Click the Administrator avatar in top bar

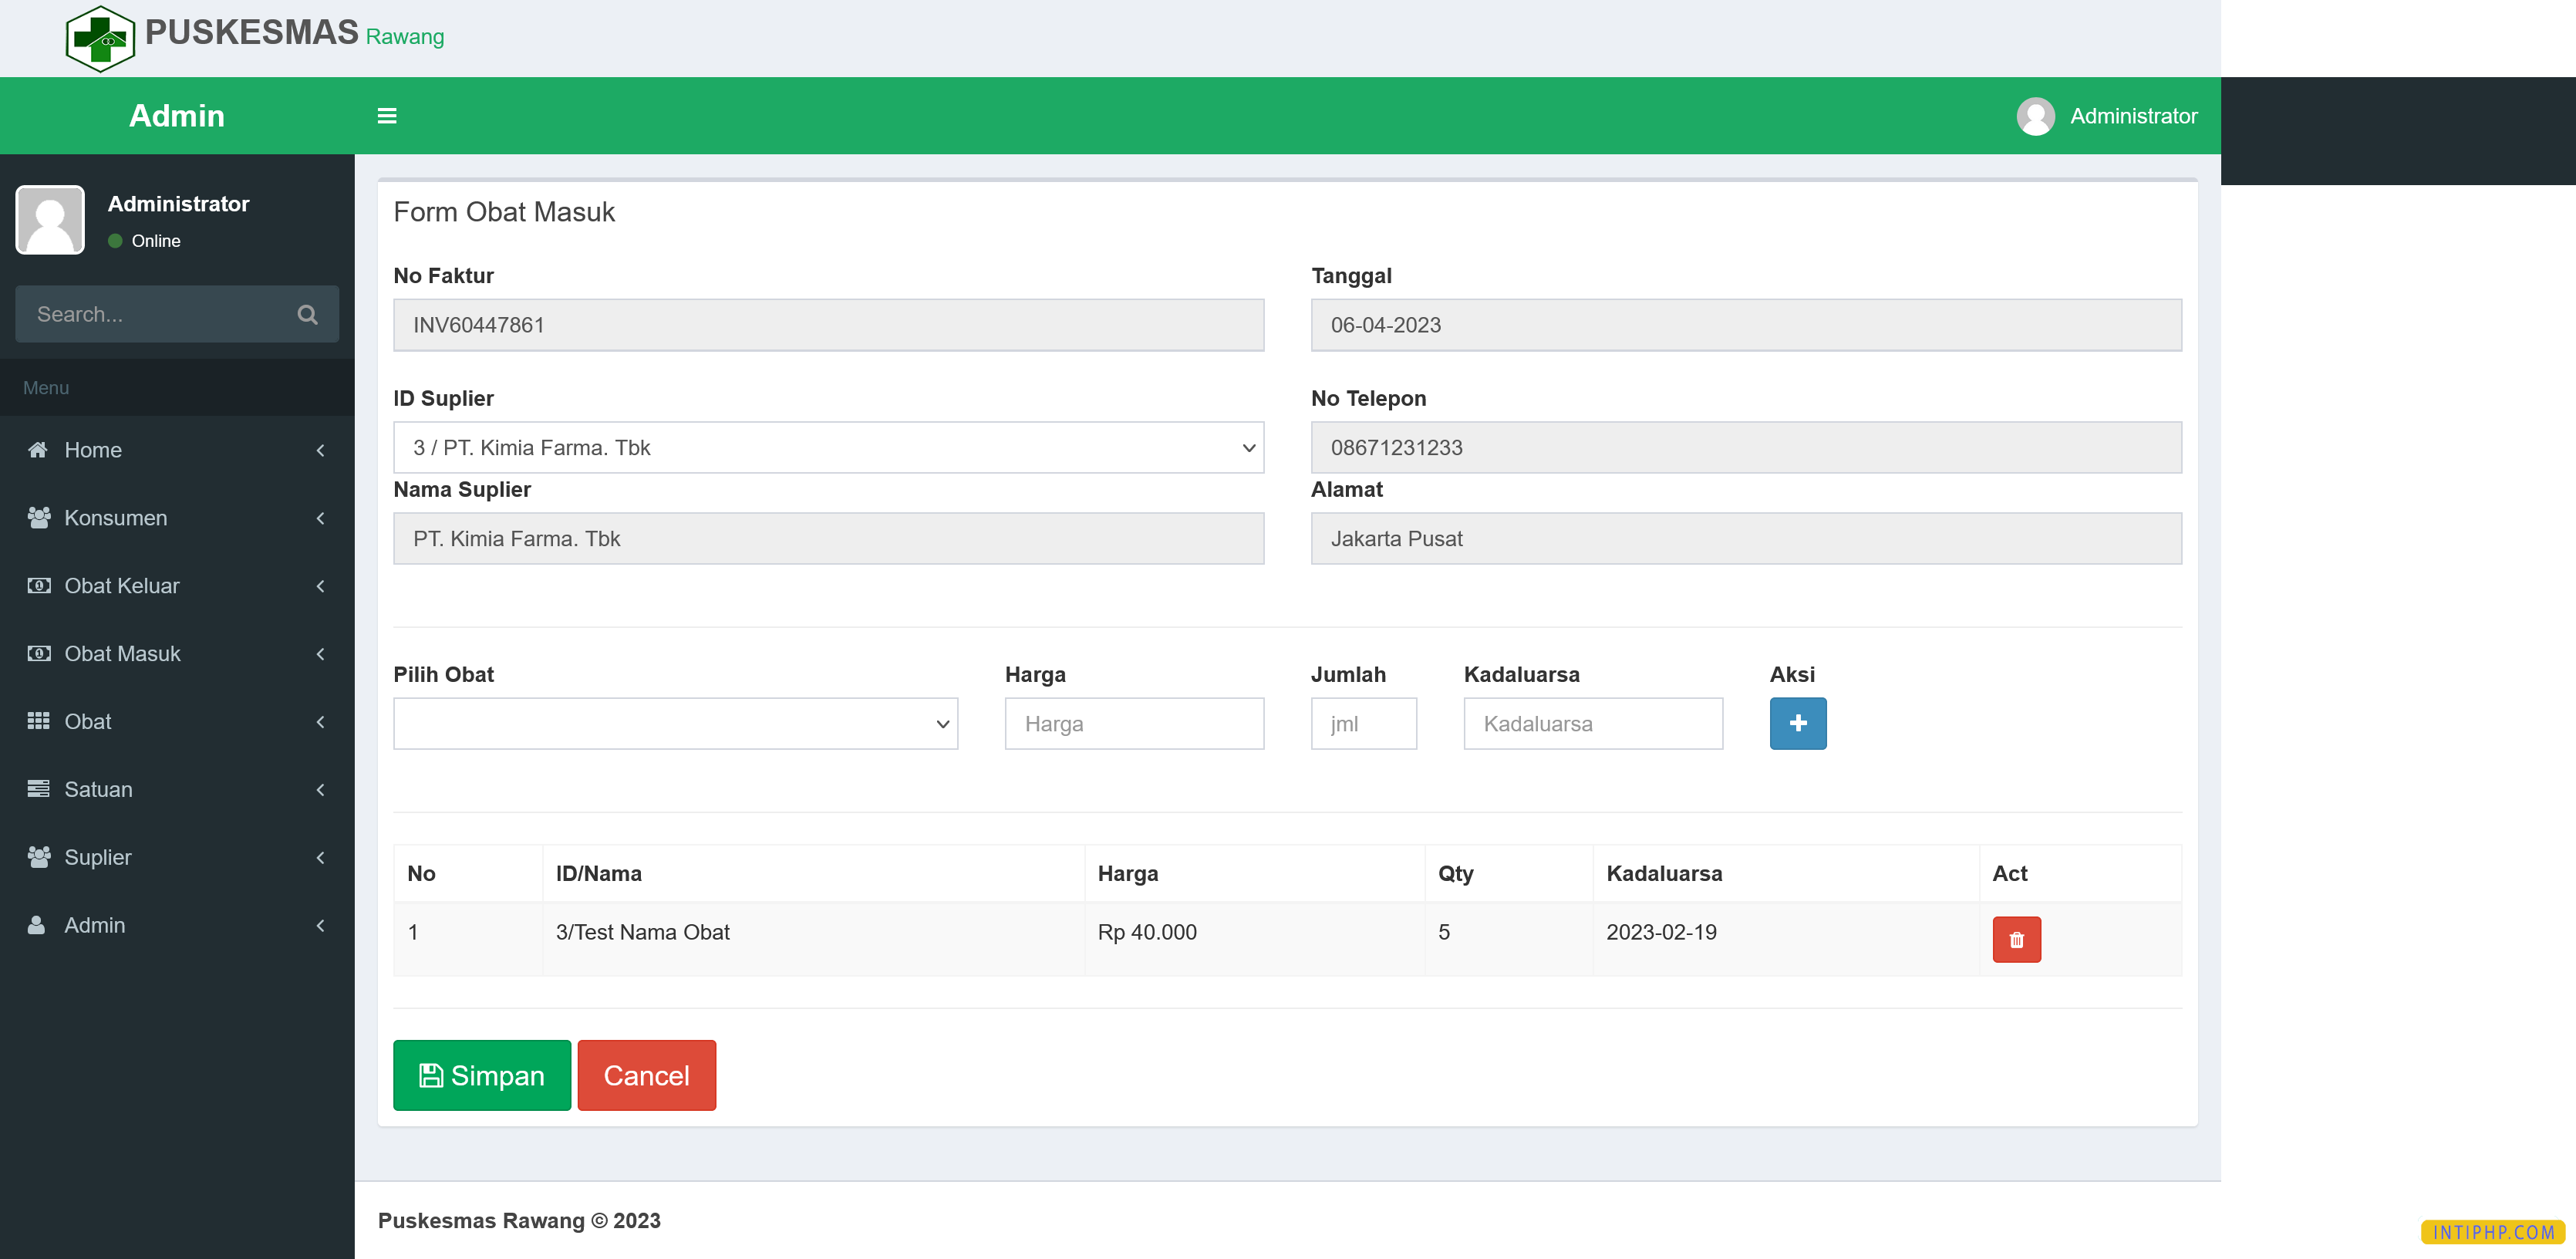click(2035, 116)
